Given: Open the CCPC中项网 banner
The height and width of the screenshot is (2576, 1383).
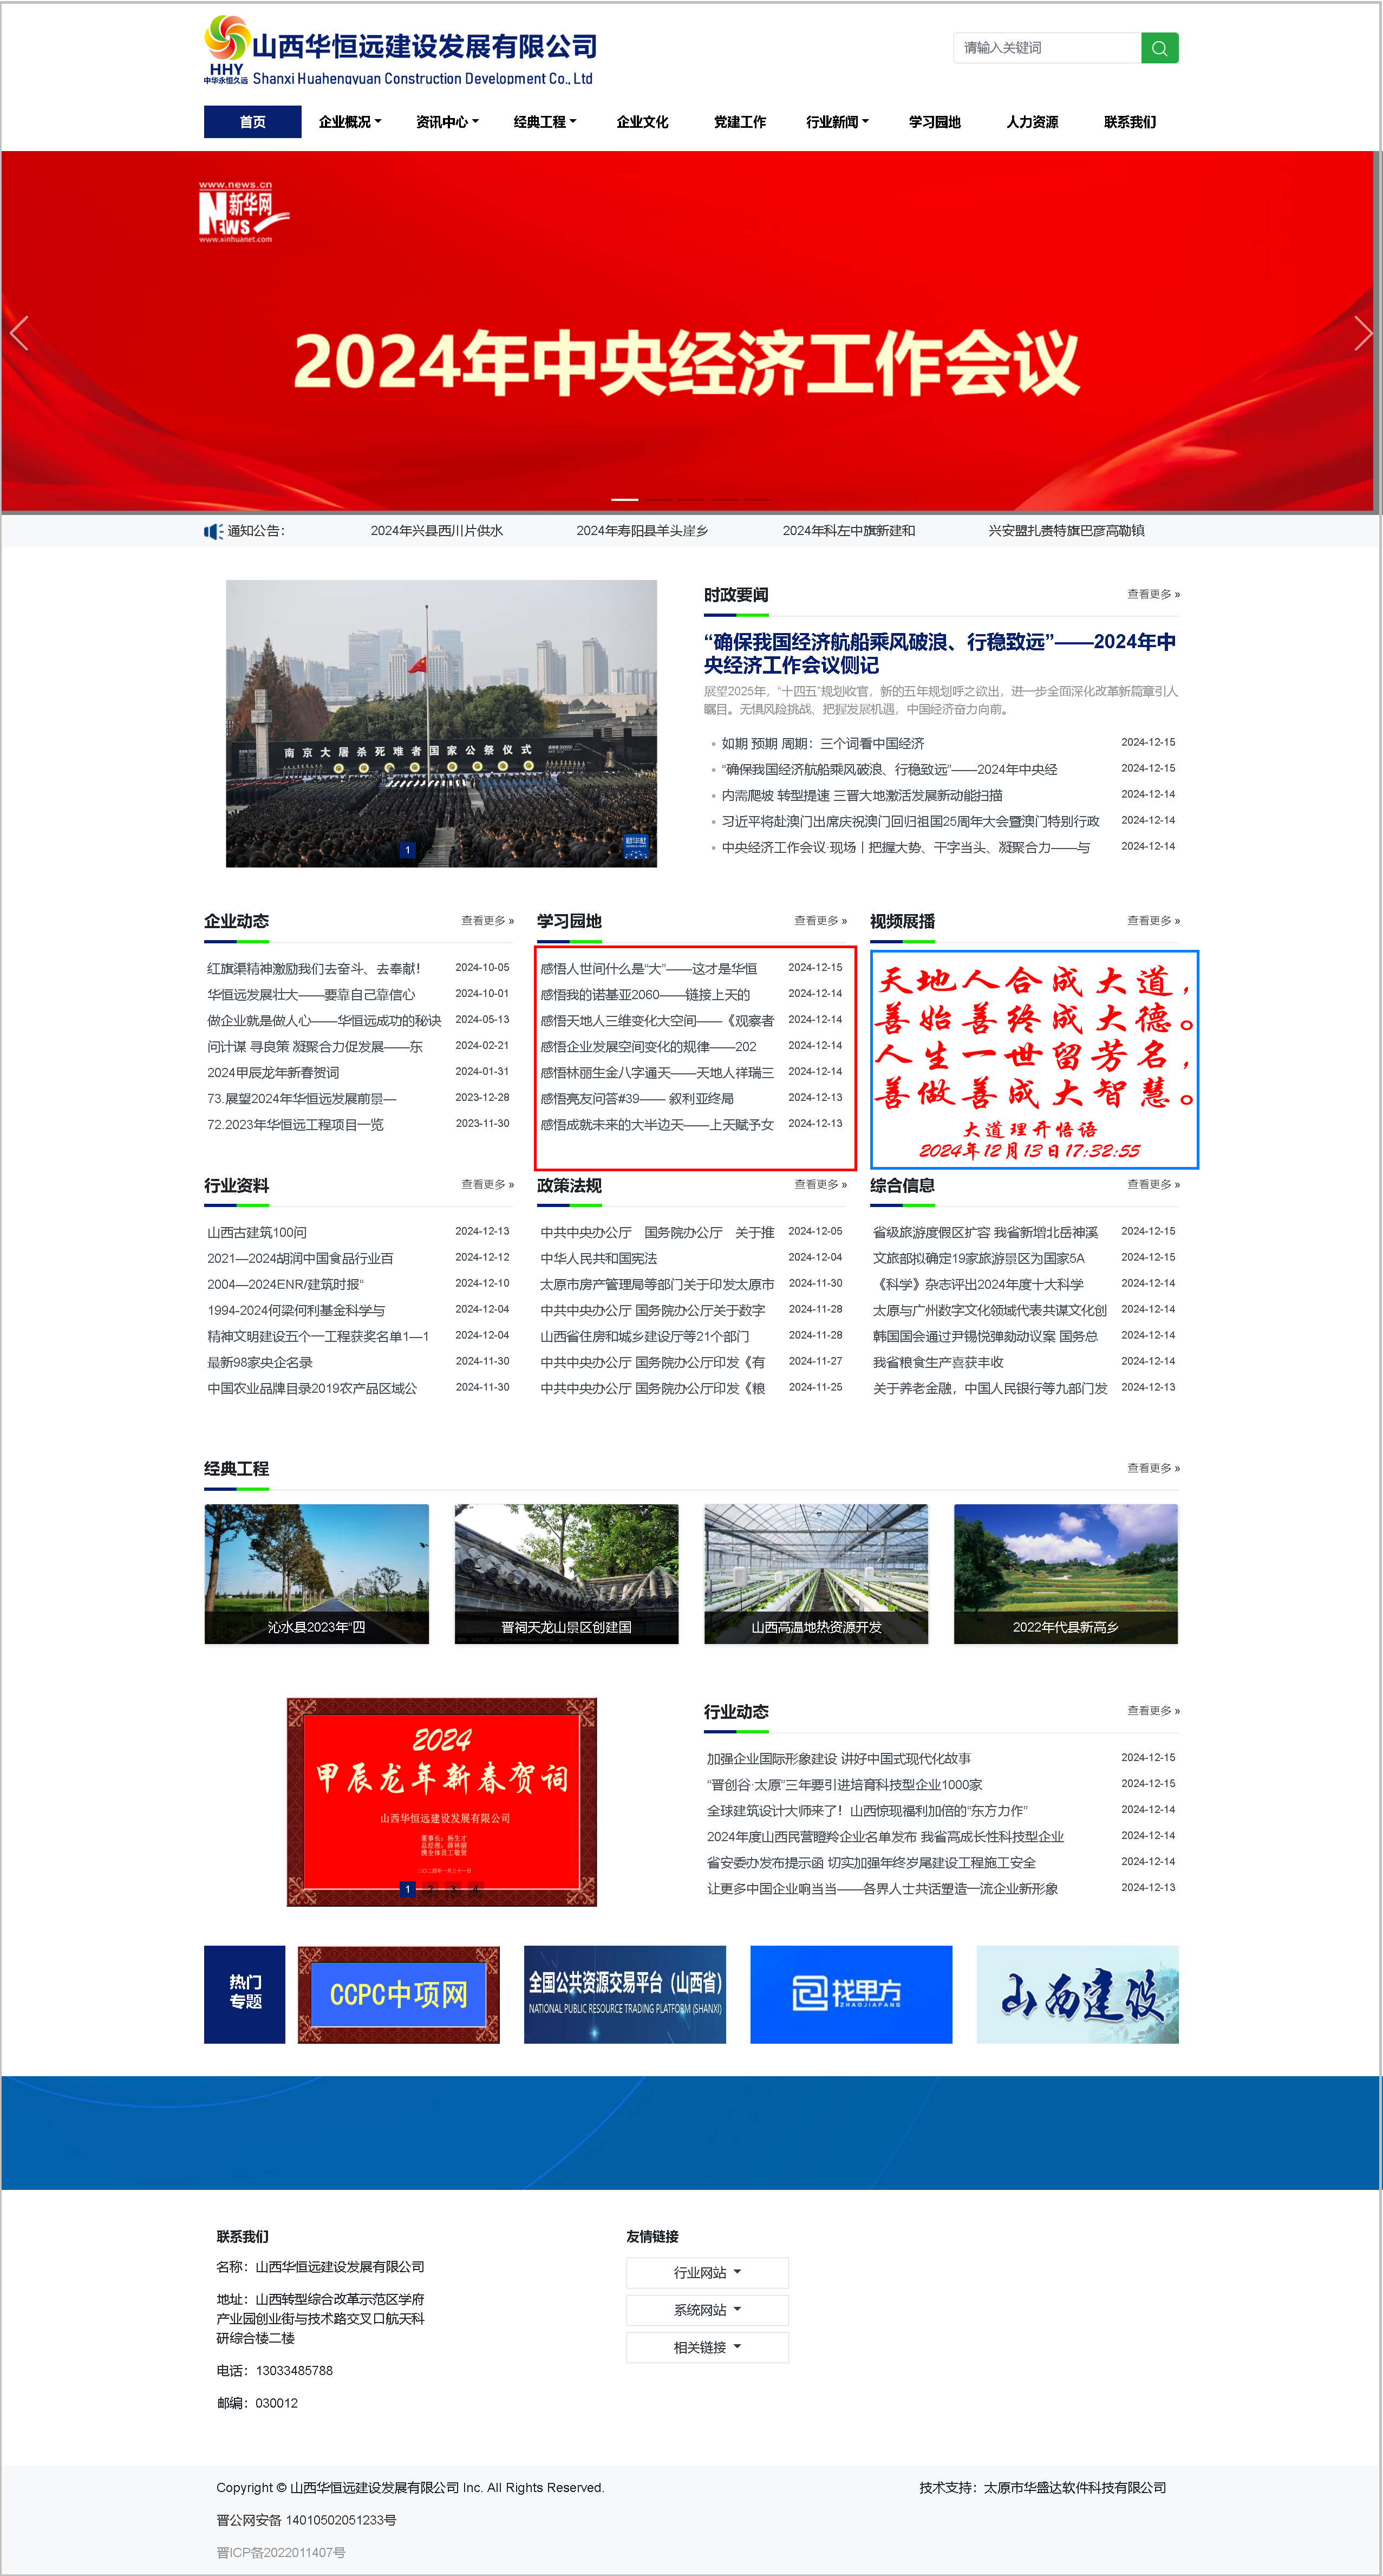Looking at the screenshot, I should click(x=398, y=1994).
